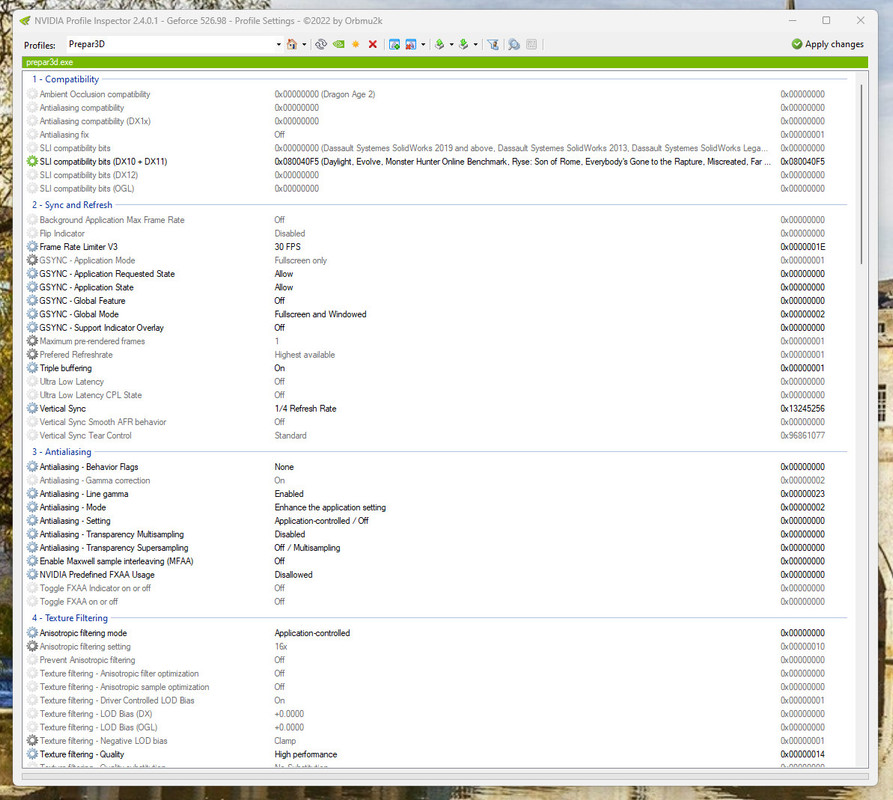Collapse the 3 - Antialiasing section header
893x800 pixels.
[62, 452]
